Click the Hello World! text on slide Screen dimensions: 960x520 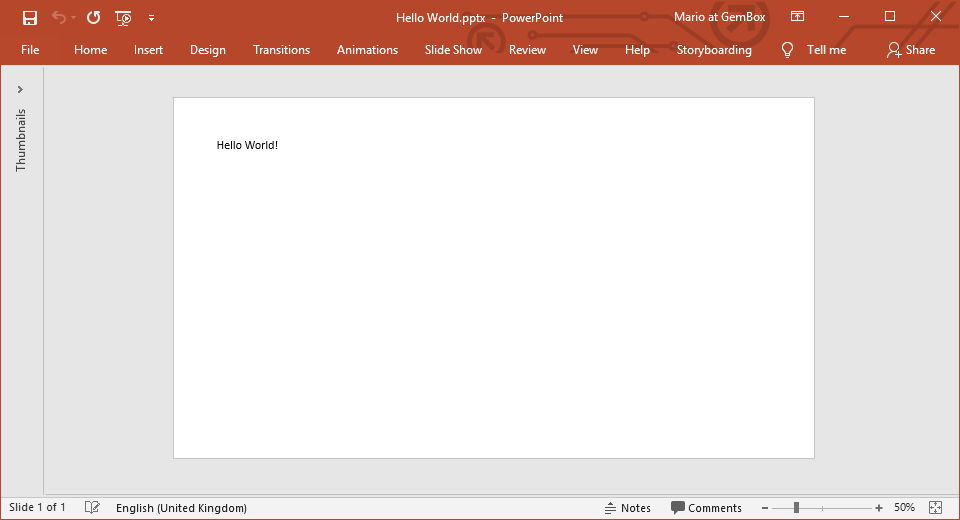coord(247,145)
